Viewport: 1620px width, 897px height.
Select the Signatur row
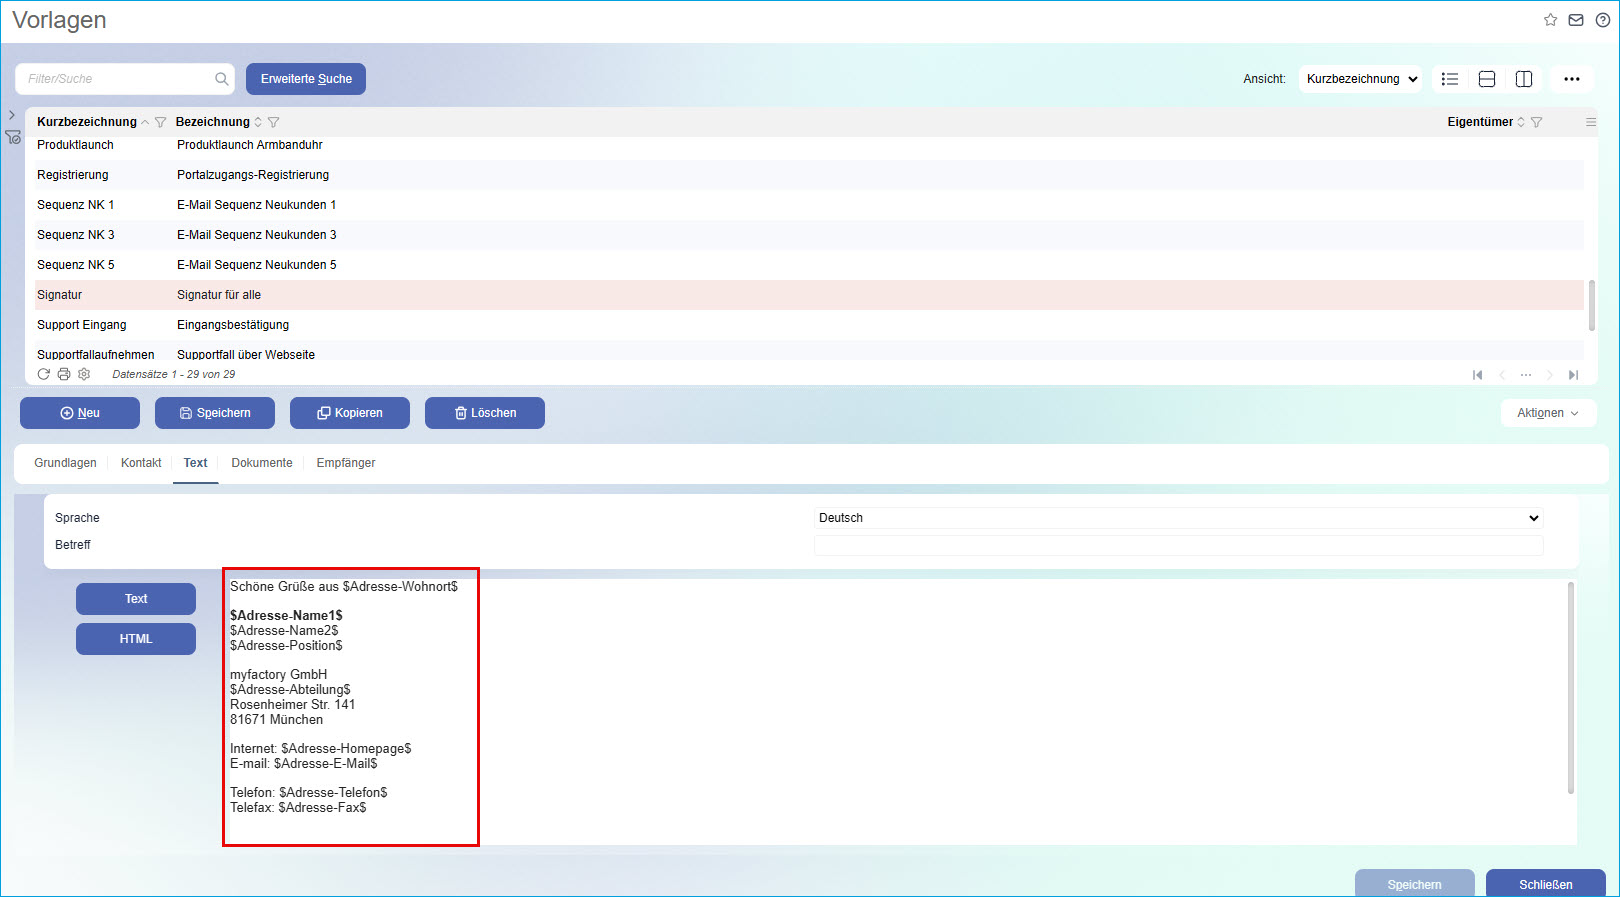809,295
